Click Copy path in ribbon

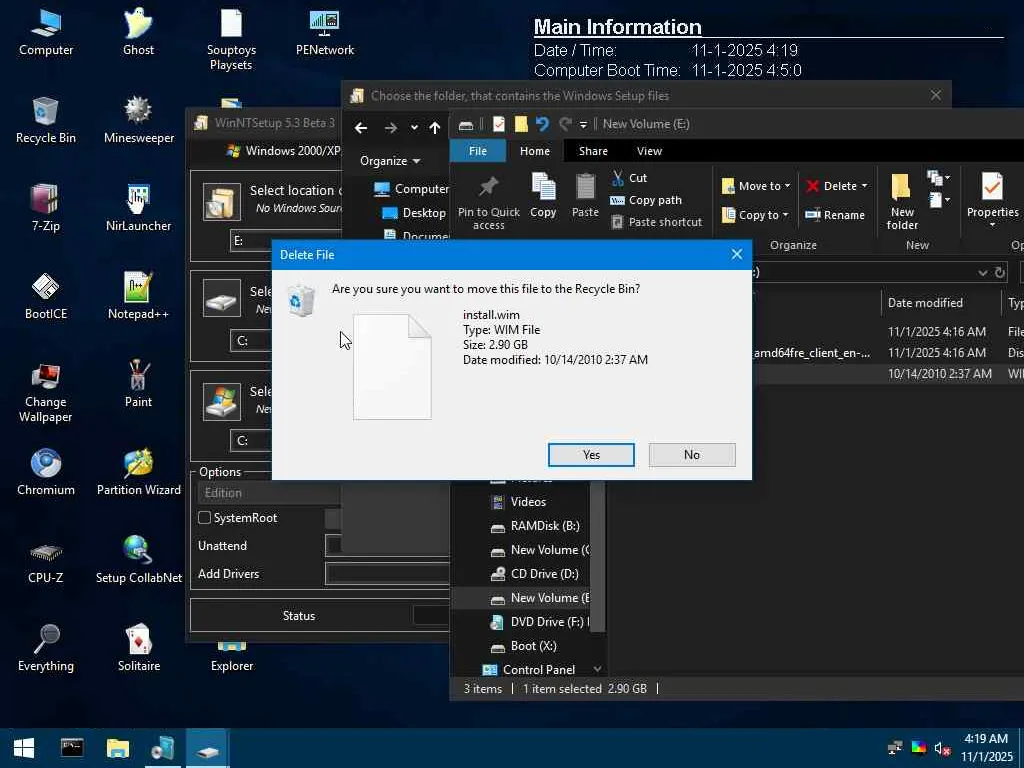pyautogui.click(x=646, y=200)
